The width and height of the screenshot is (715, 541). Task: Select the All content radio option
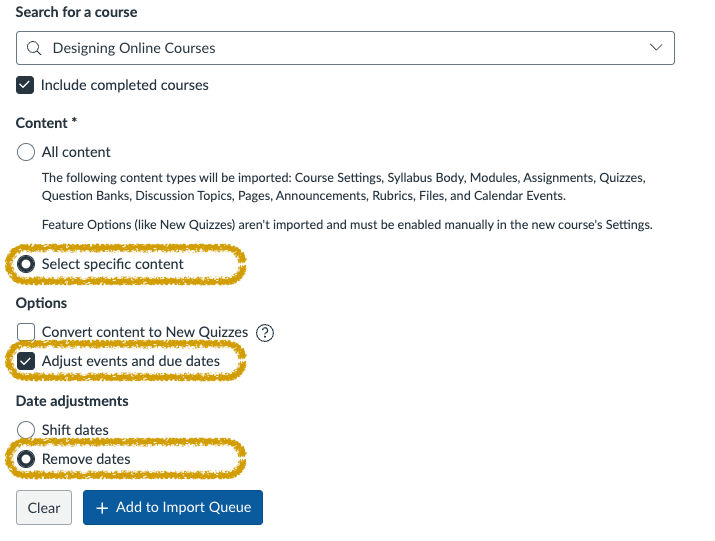[26, 153]
